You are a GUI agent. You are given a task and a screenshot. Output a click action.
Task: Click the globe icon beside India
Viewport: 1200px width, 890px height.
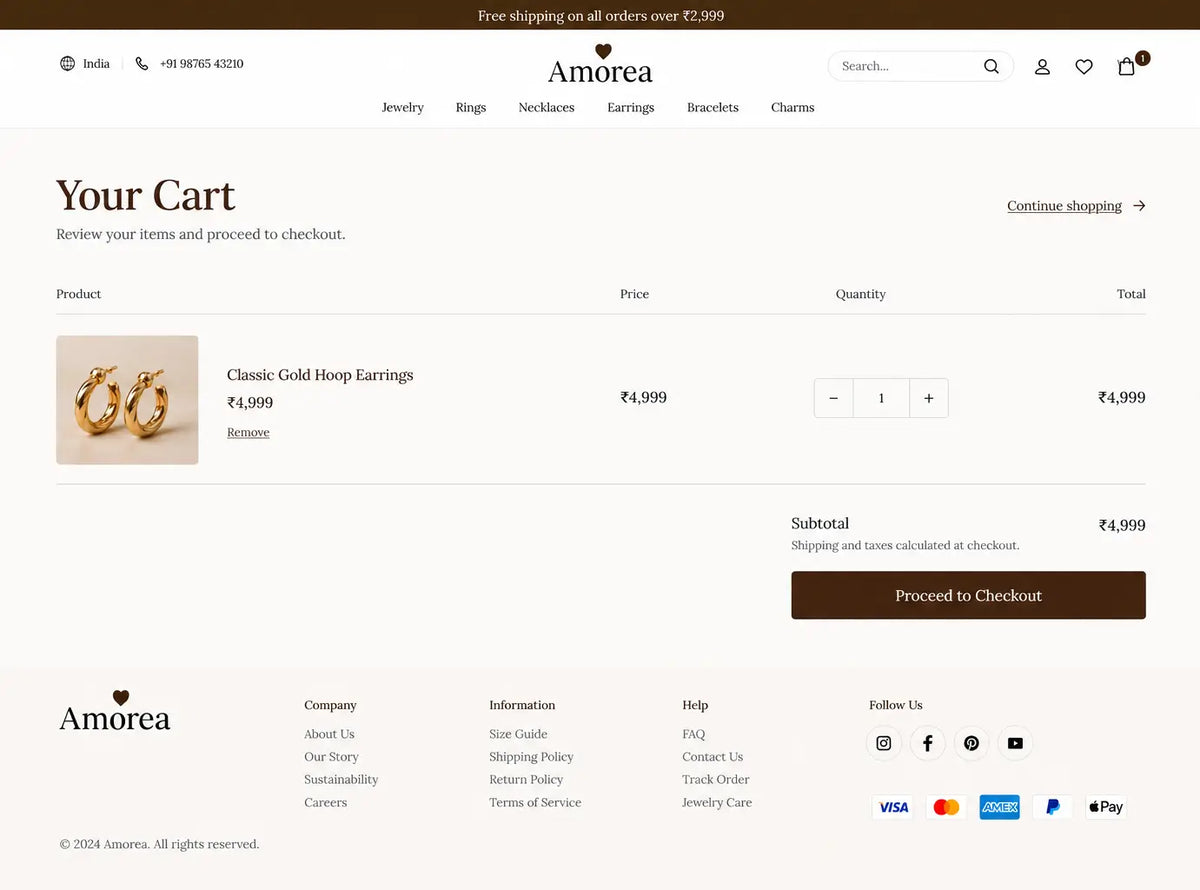[67, 63]
